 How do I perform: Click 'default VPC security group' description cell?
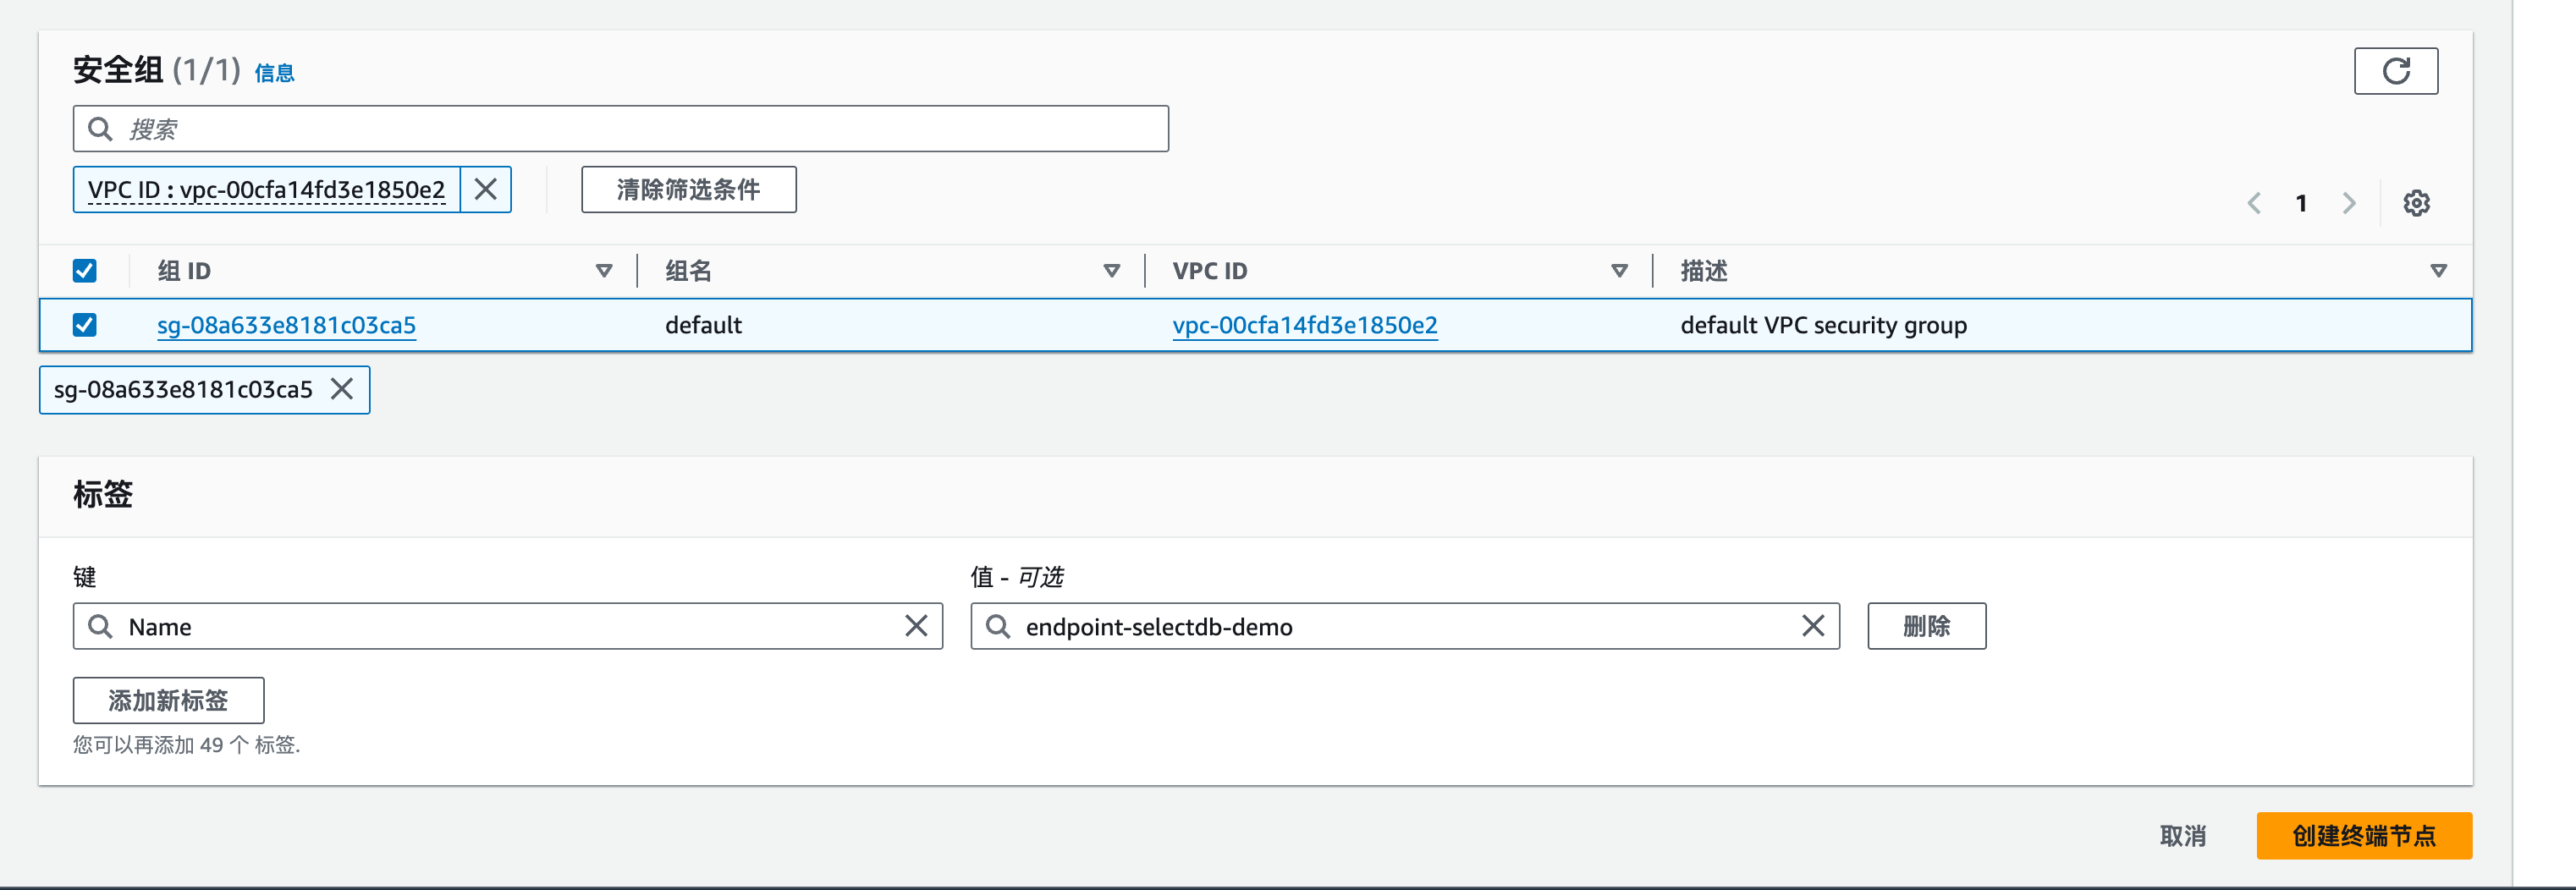[x=1823, y=325]
